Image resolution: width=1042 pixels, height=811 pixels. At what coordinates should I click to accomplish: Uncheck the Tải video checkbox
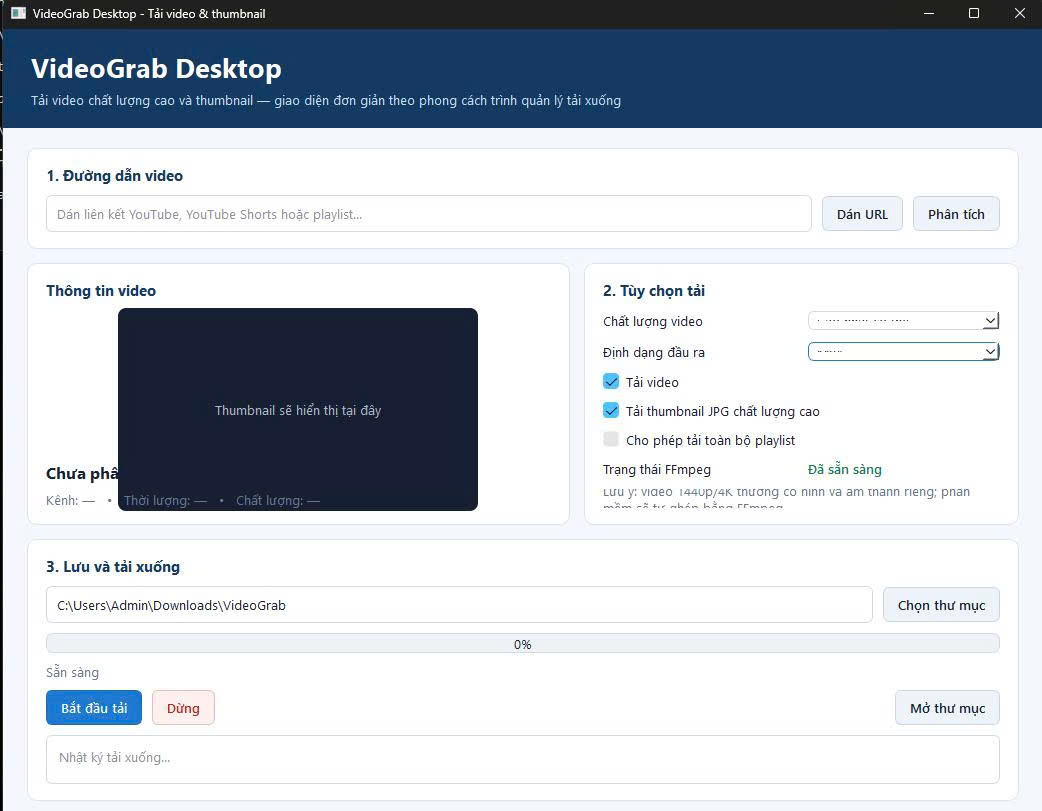pos(611,382)
